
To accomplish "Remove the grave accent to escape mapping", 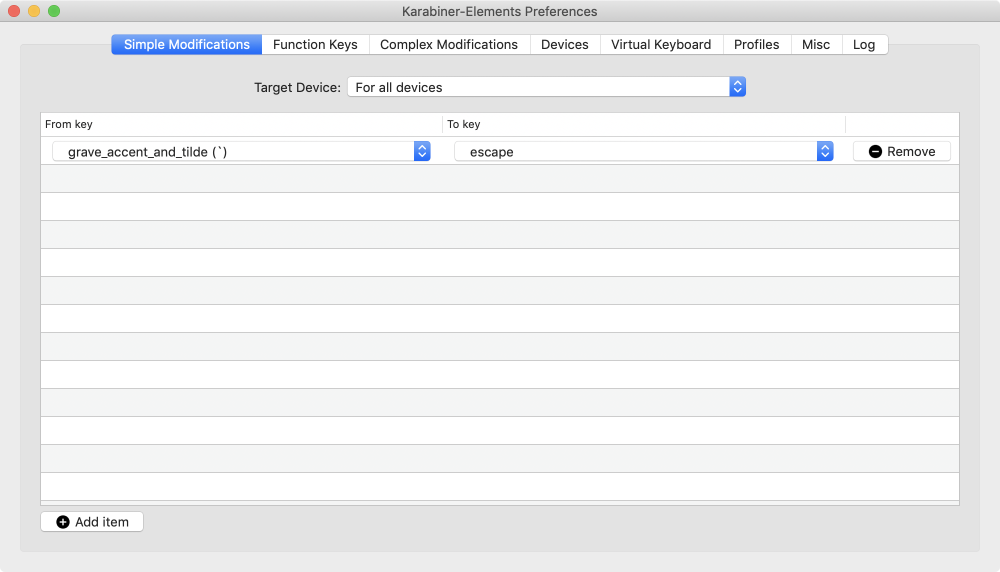I will pyautogui.click(x=902, y=151).
